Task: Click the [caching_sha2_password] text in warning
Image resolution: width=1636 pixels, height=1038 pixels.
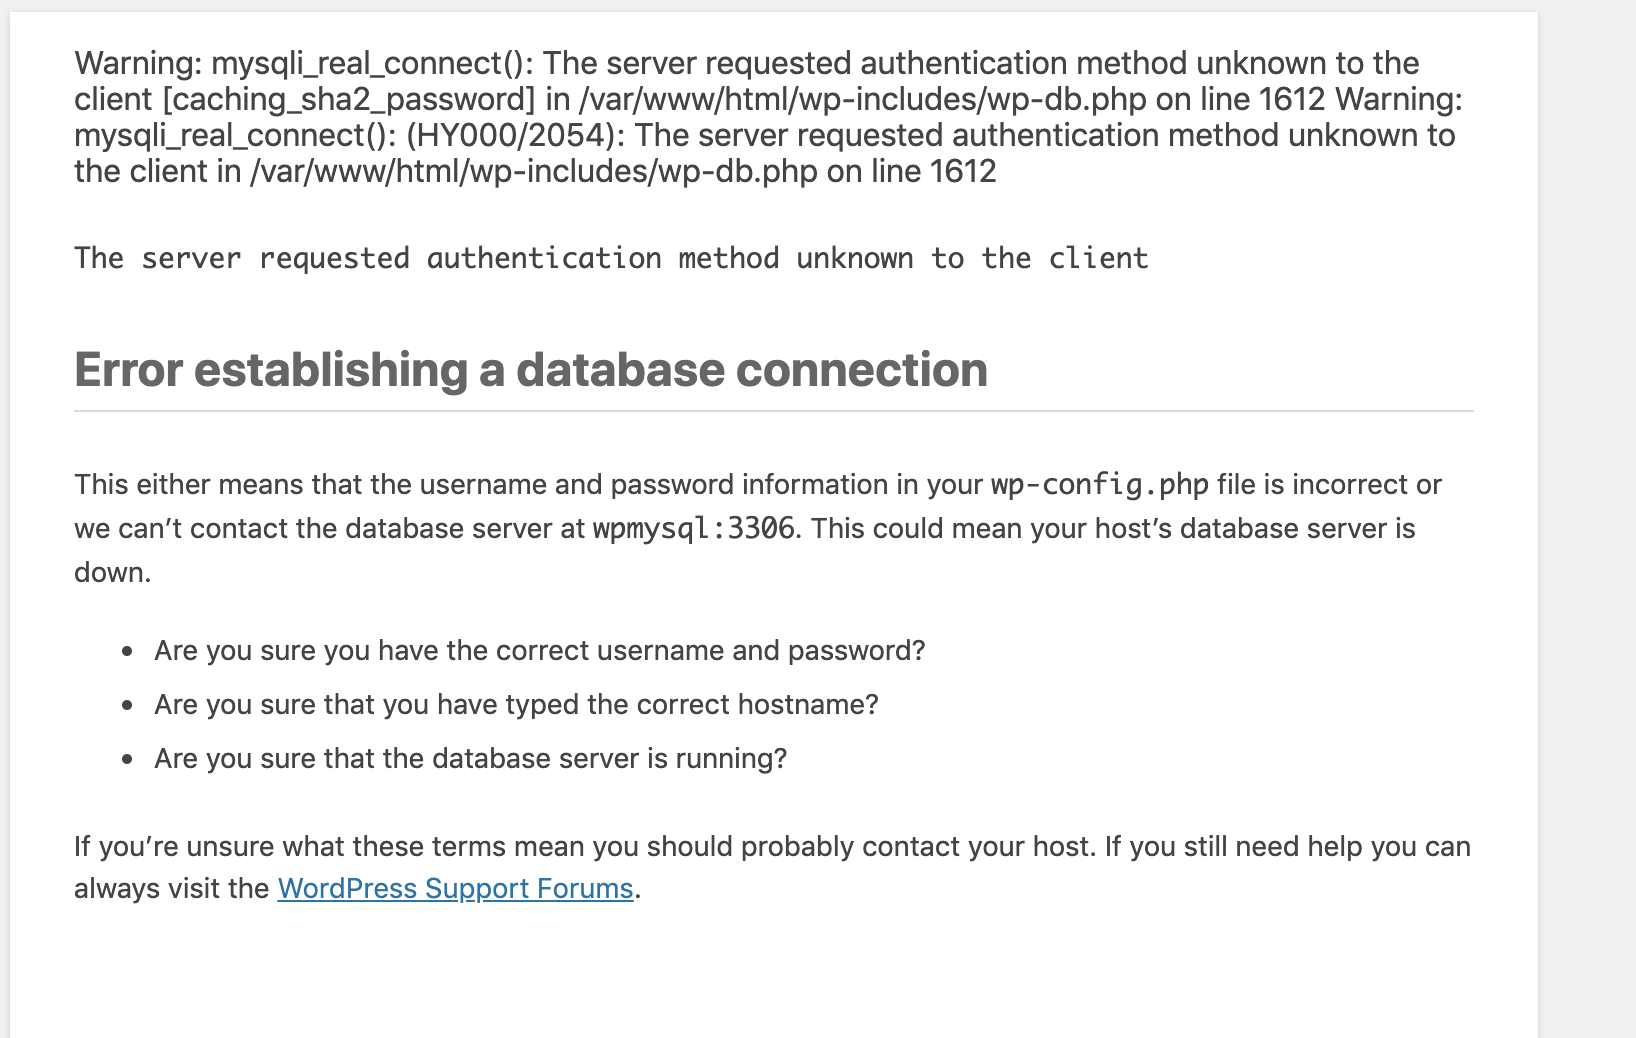Action: 348,99
